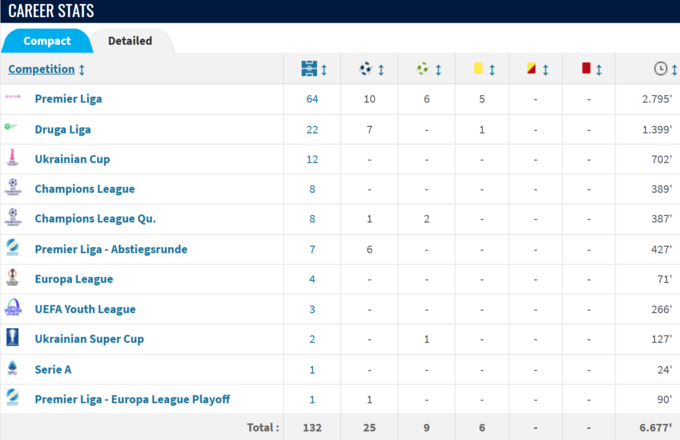This screenshot has height=440, width=680.
Task: Sort by minutes played clock icon
Action: tap(660, 69)
